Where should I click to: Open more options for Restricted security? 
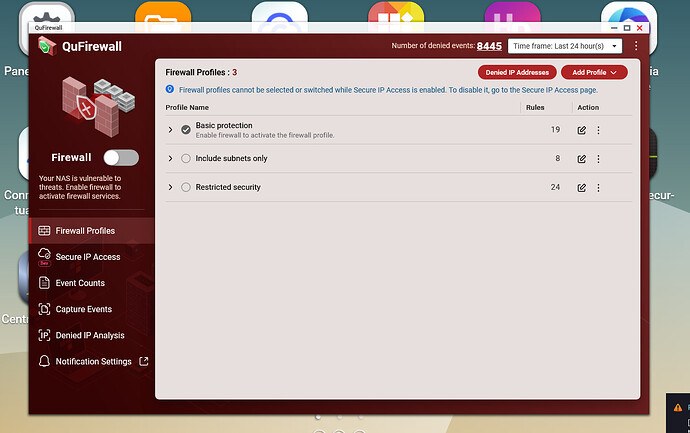coord(598,188)
